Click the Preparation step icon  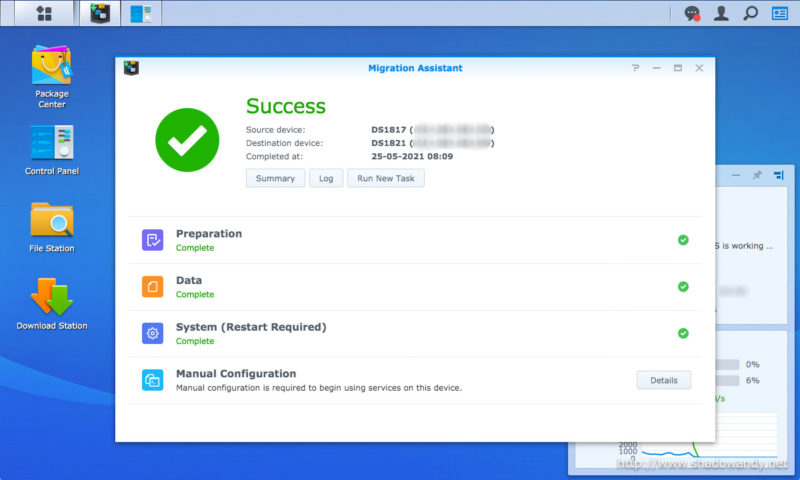coord(153,240)
